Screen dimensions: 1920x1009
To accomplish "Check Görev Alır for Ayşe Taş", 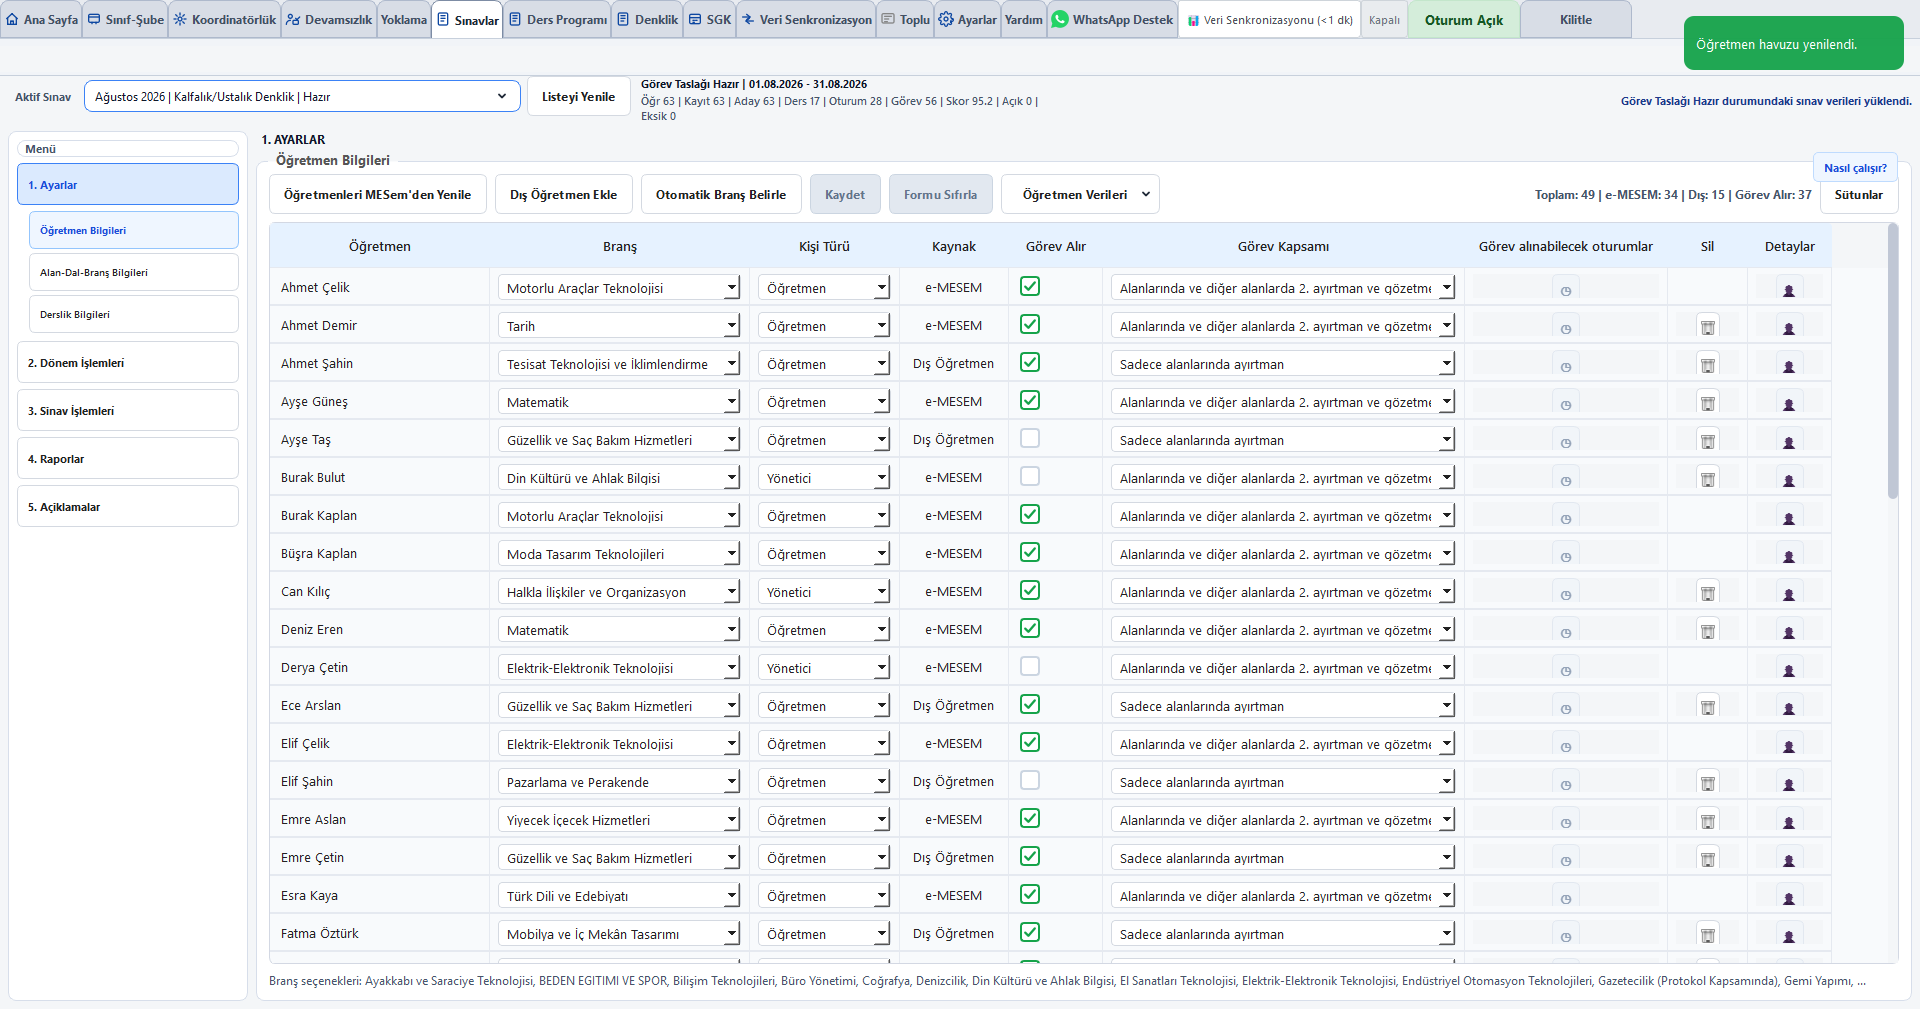I will coord(1030,438).
